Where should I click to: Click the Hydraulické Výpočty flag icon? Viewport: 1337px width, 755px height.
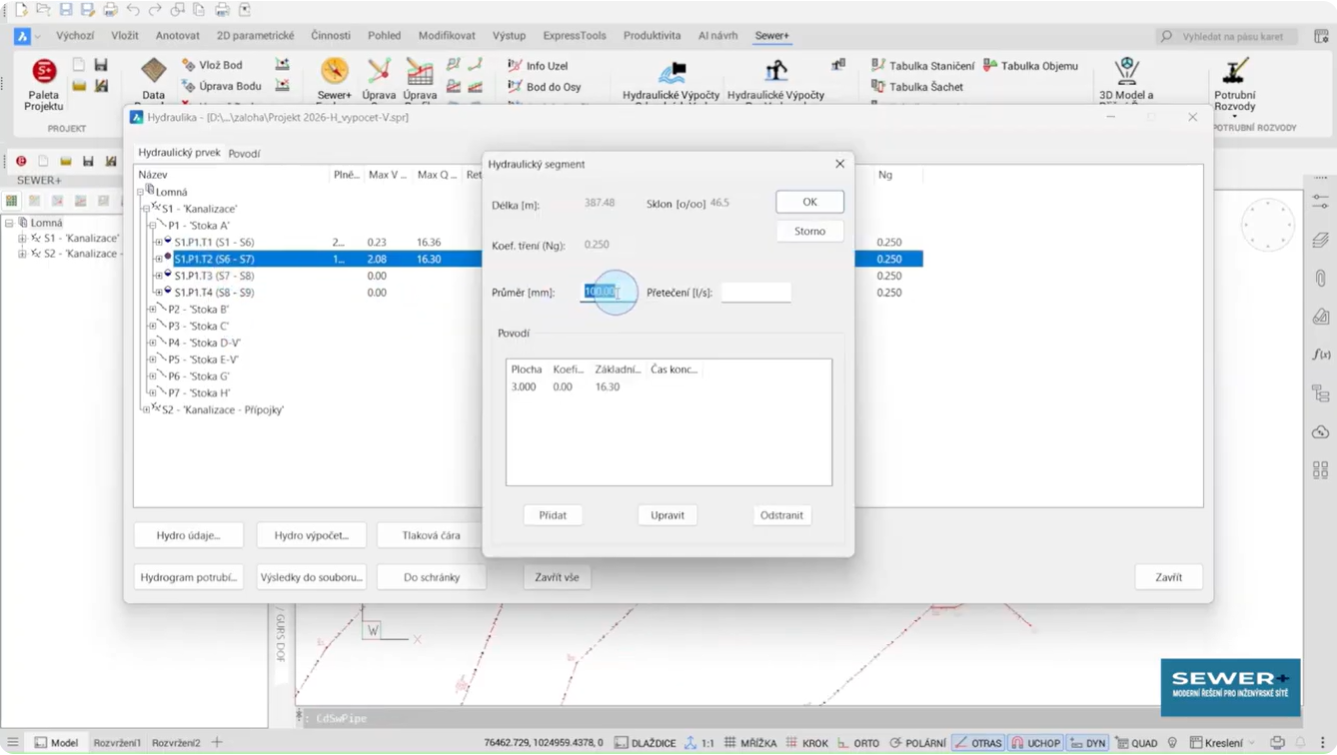[671, 73]
